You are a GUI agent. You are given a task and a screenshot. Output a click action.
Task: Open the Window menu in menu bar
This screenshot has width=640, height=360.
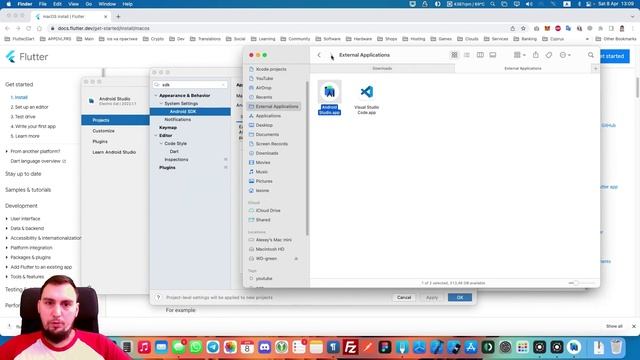click(107, 4)
